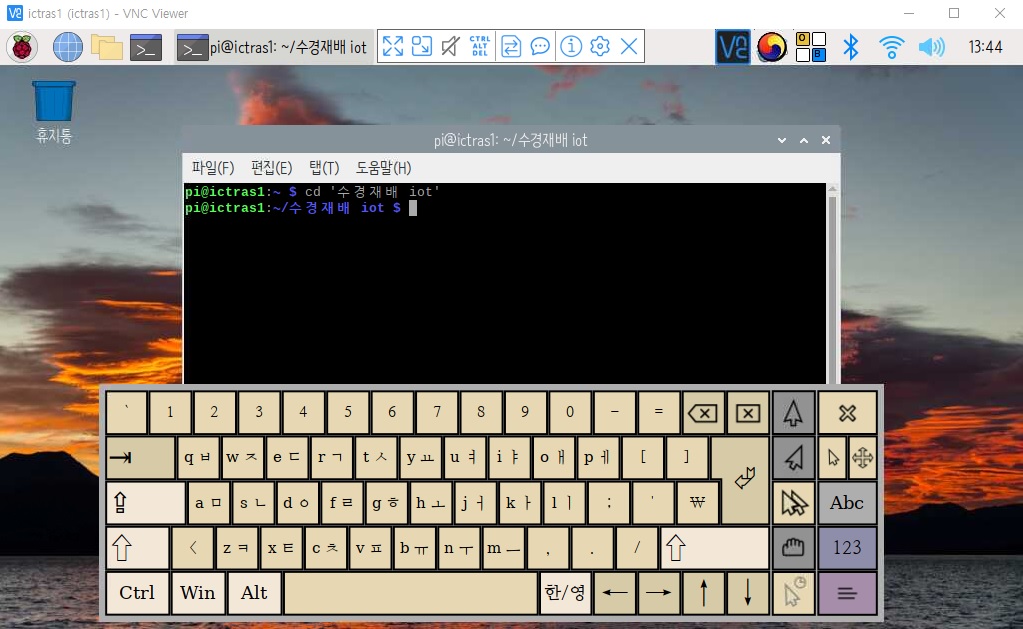Launch the web browser globe icon
The width and height of the screenshot is (1023, 629).
tap(68, 47)
